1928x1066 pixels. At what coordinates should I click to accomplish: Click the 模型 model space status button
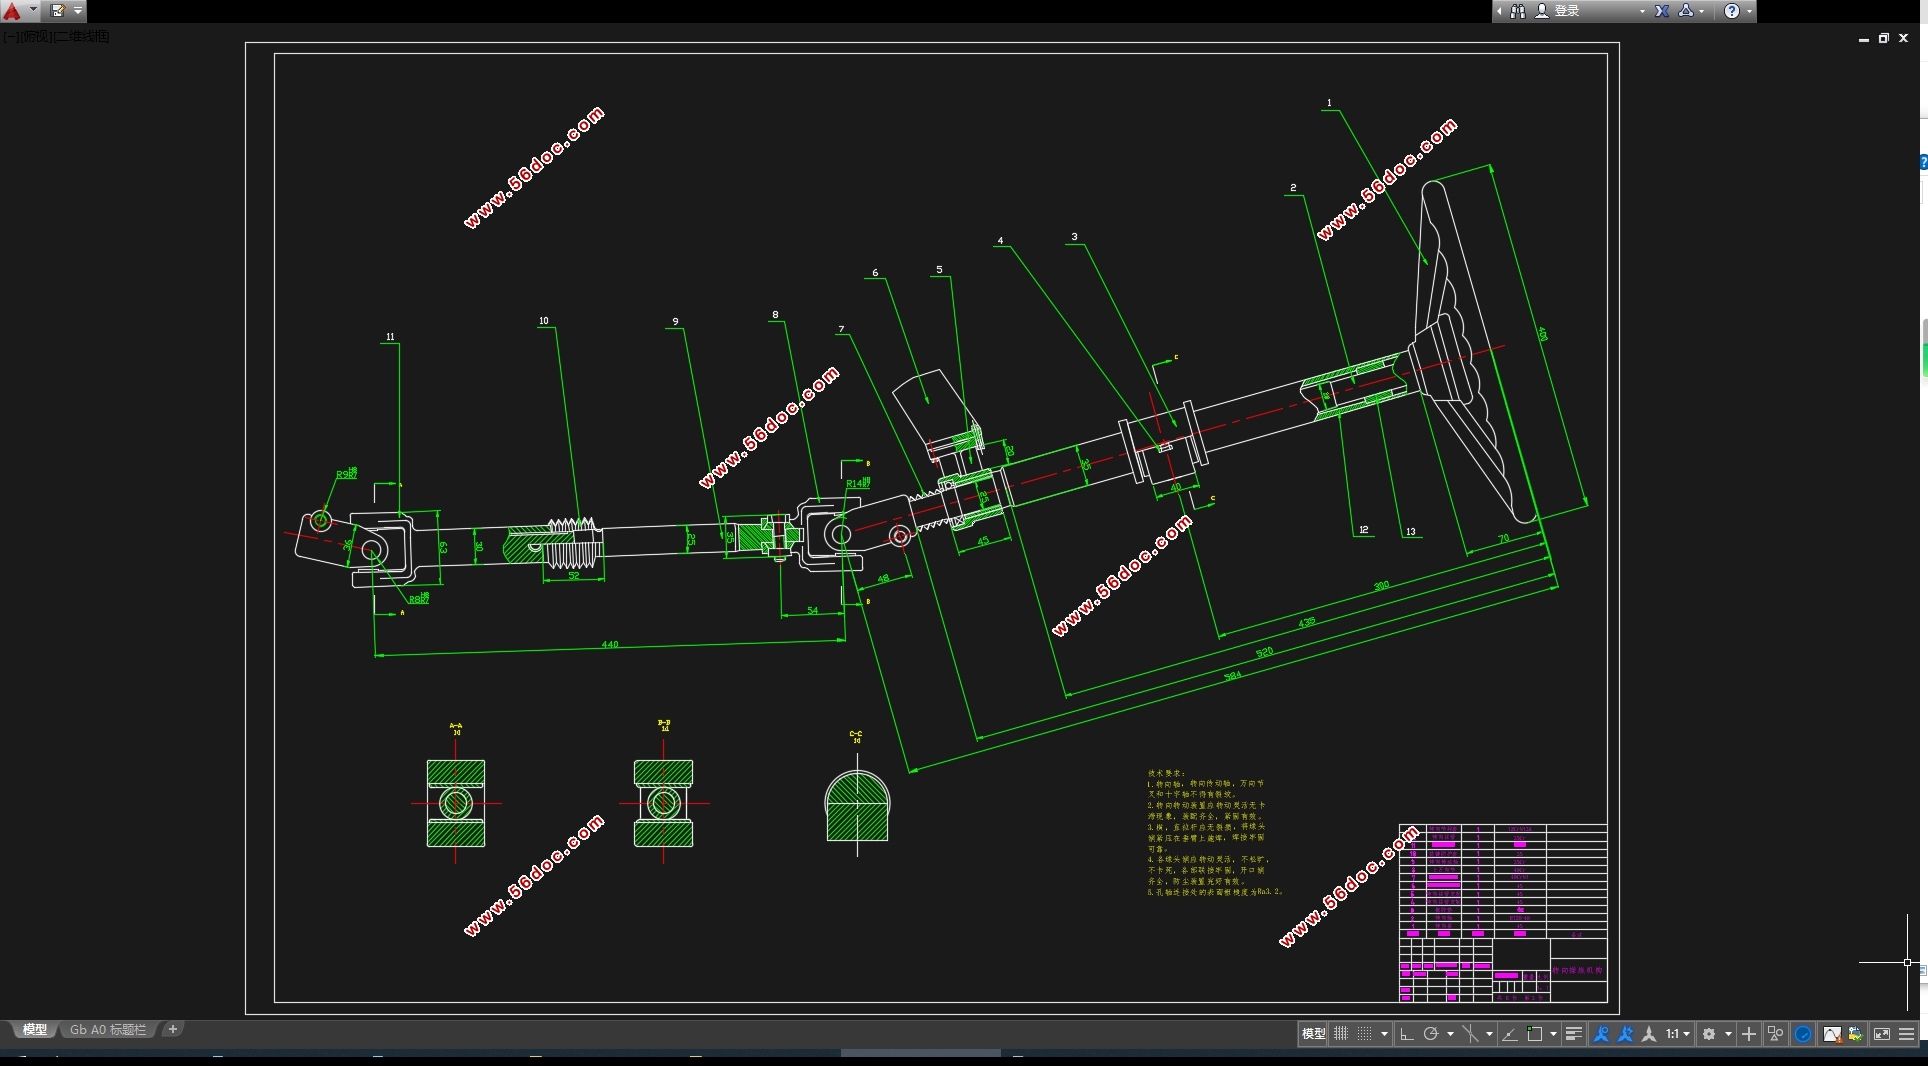pos(1313,1034)
